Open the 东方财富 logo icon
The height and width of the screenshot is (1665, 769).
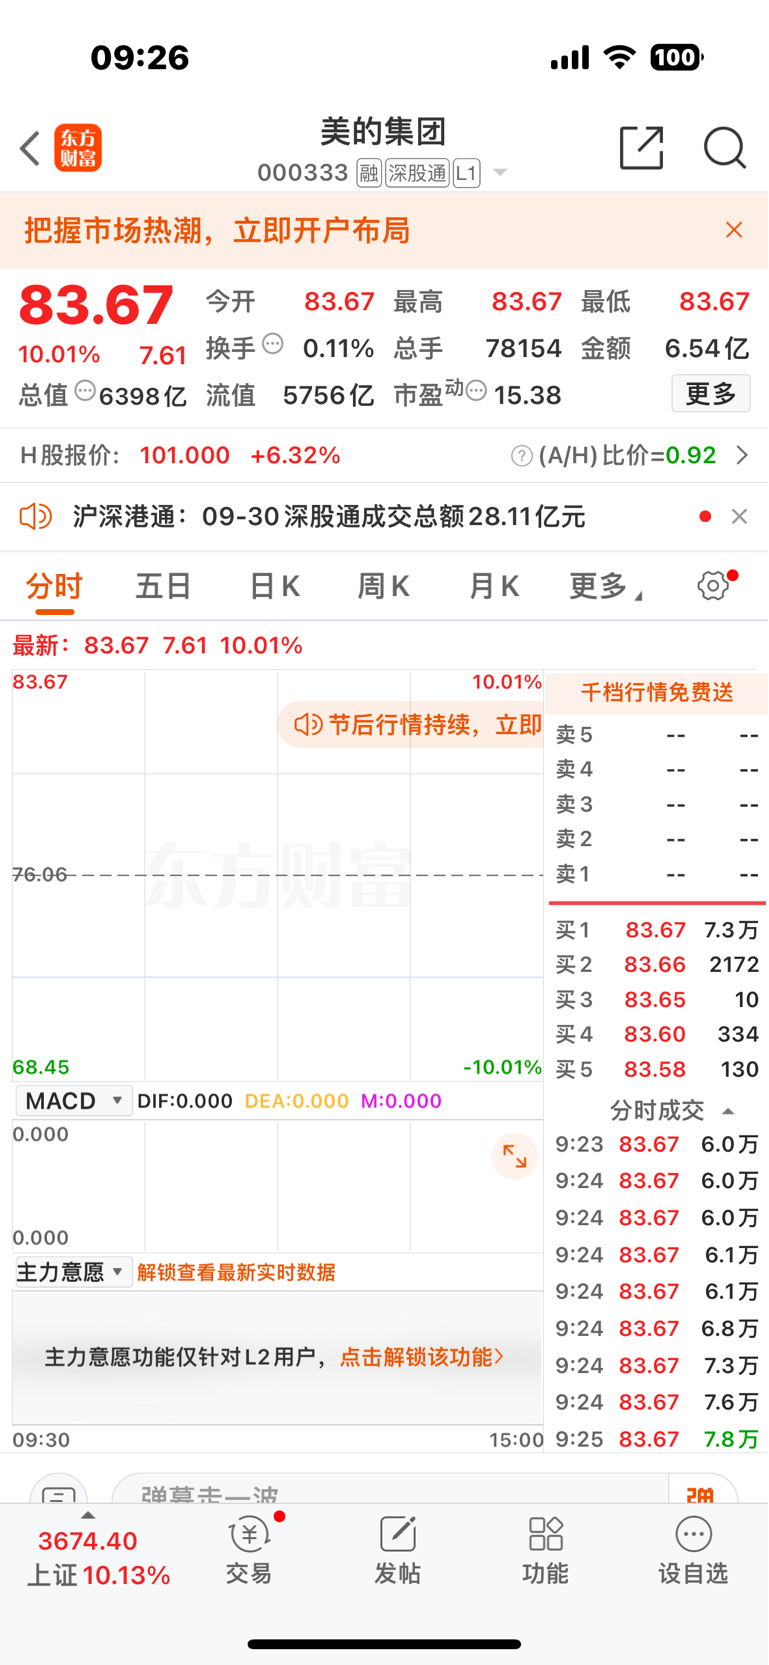tap(78, 148)
